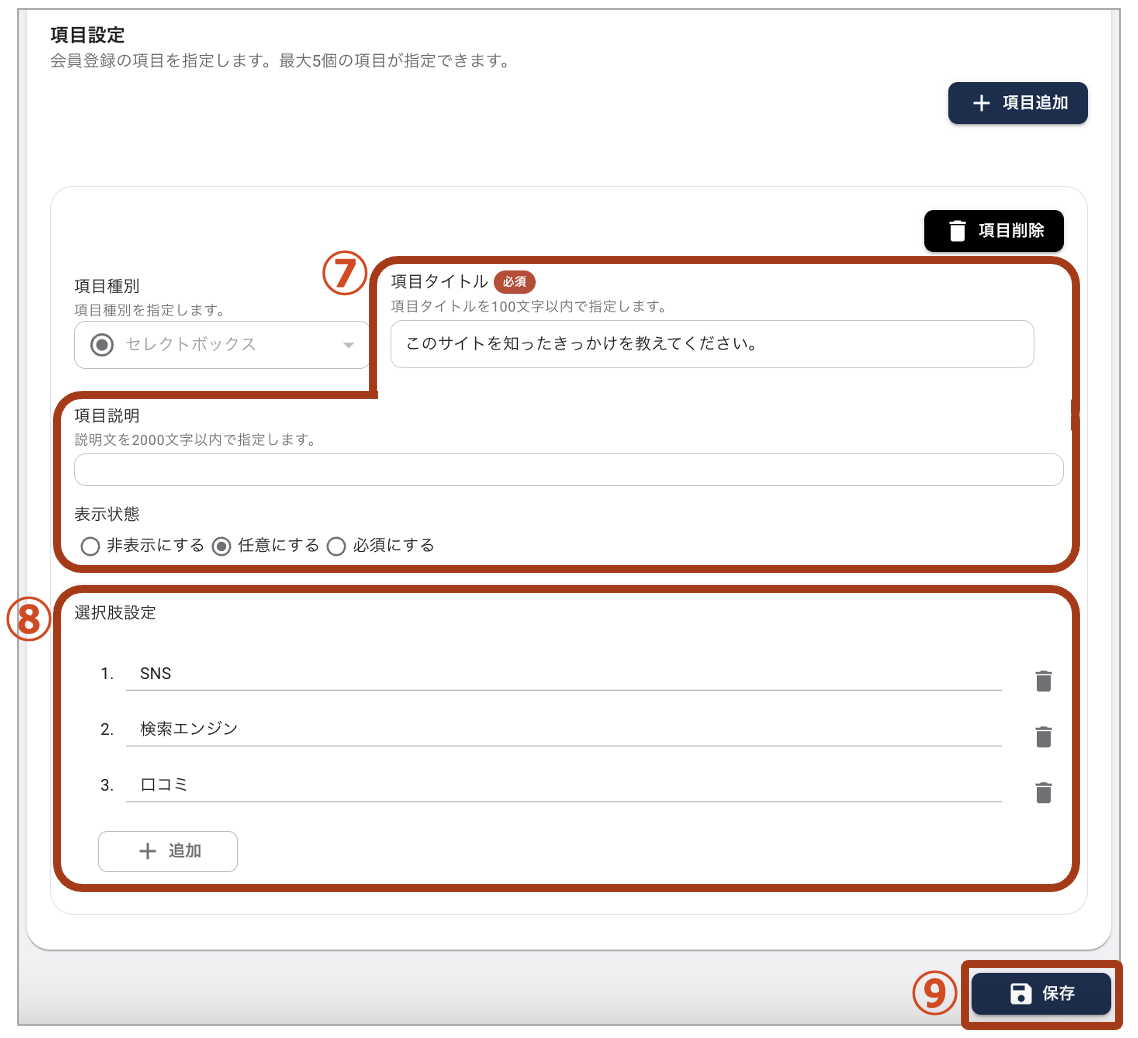Click the trash icon beside 検索エンジン choice
Image resolution: width=1138 pixels, height=1038 pixels.
point(1043,737)
